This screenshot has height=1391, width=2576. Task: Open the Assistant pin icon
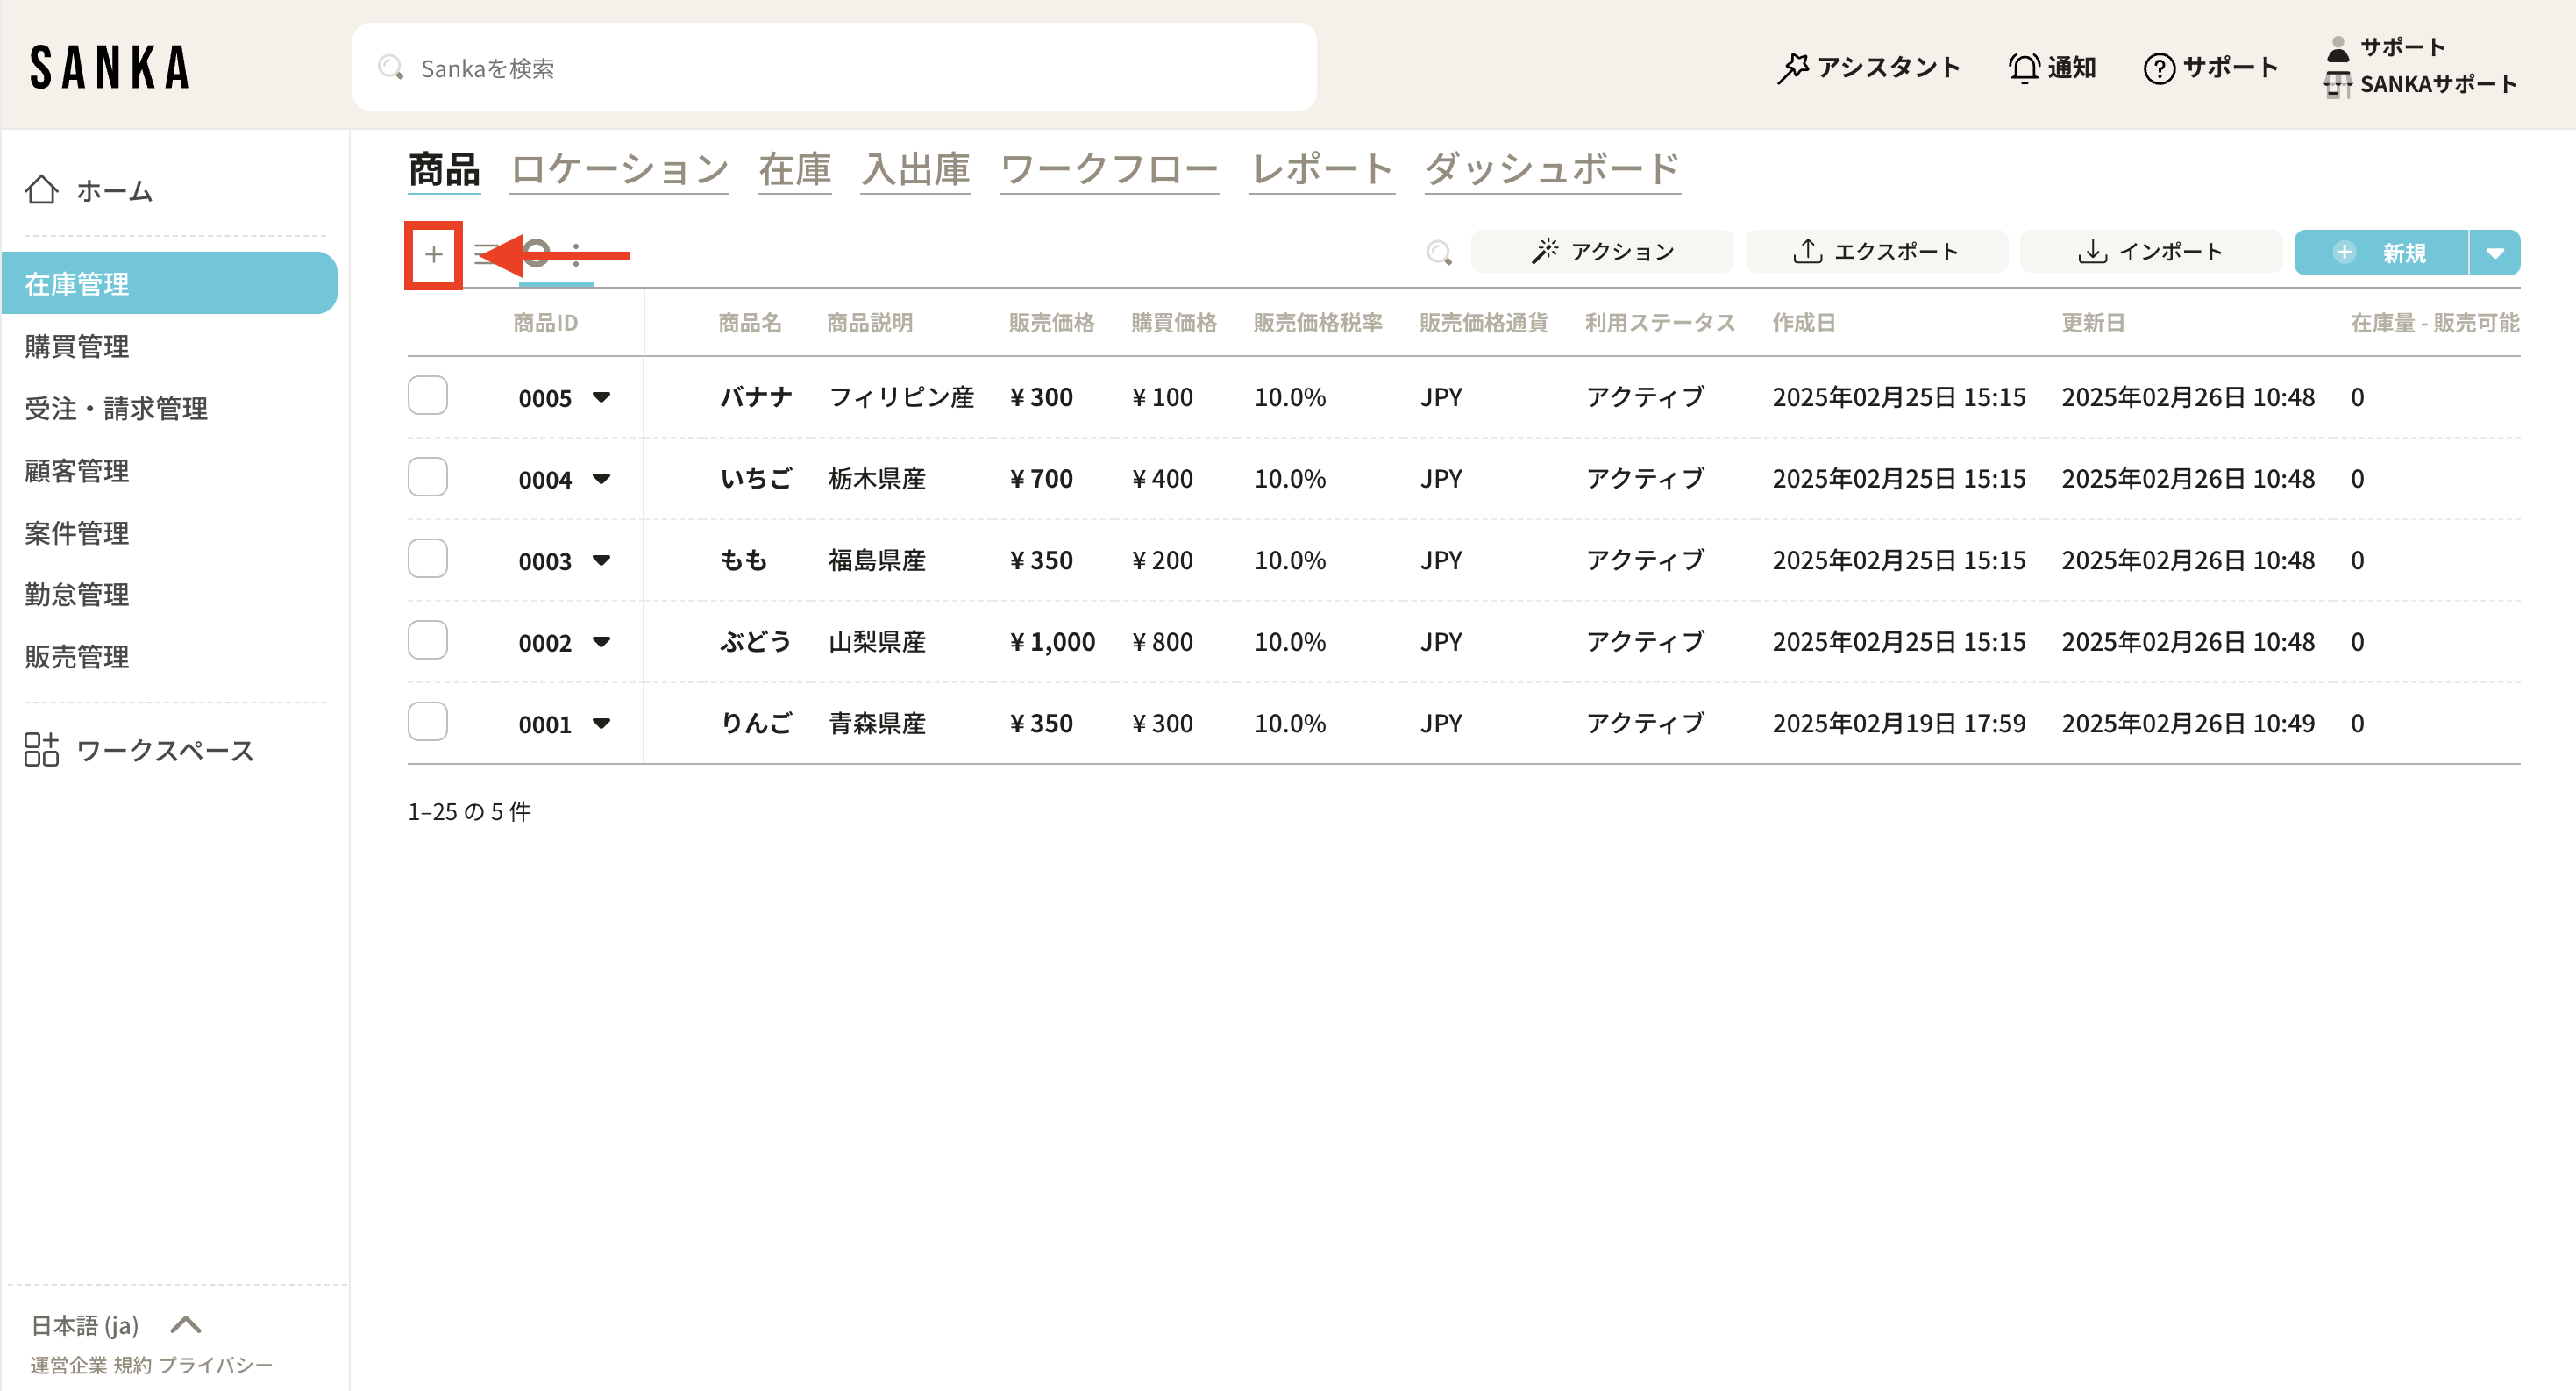(1792, 68)
